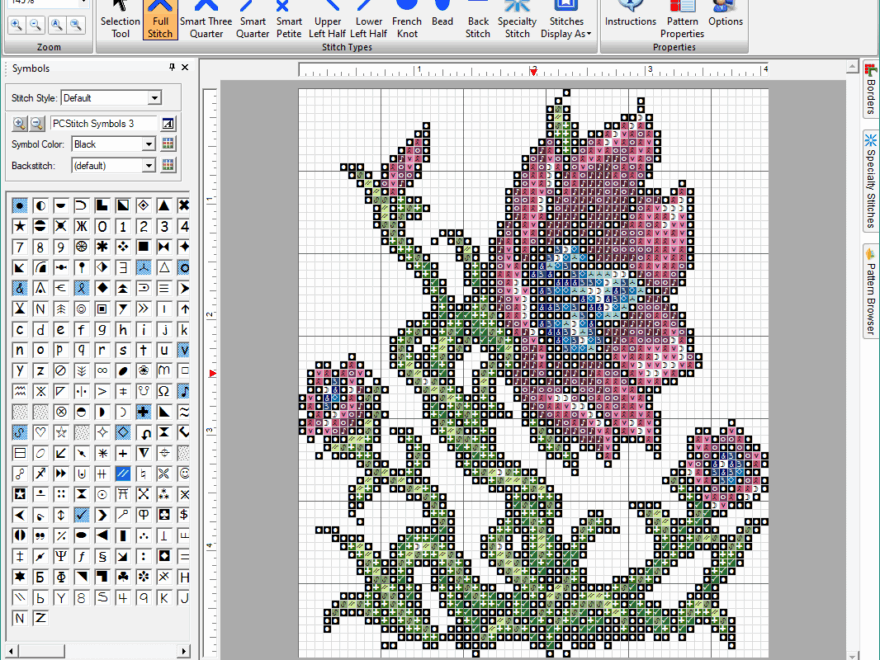Change the Symbol Color from Black

click(x=113, y=143)
